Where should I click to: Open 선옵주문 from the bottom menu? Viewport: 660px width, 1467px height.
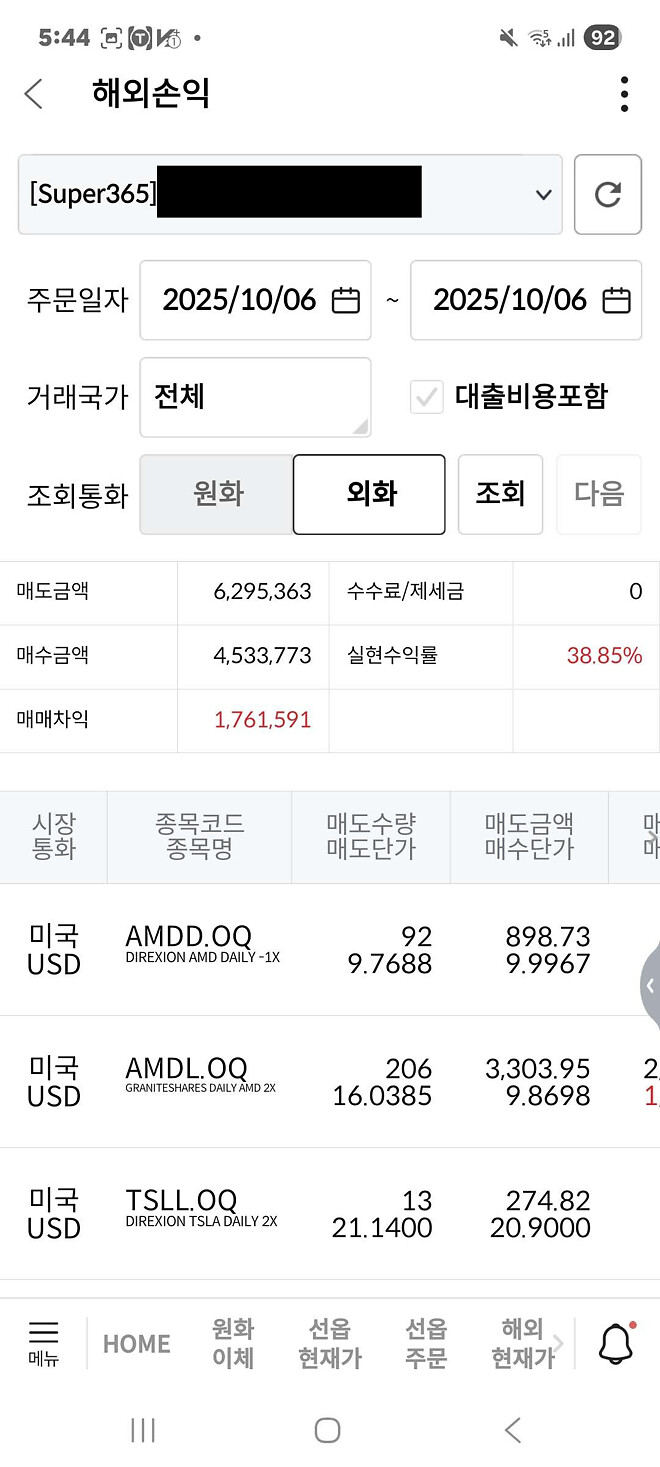(425, 1343)
